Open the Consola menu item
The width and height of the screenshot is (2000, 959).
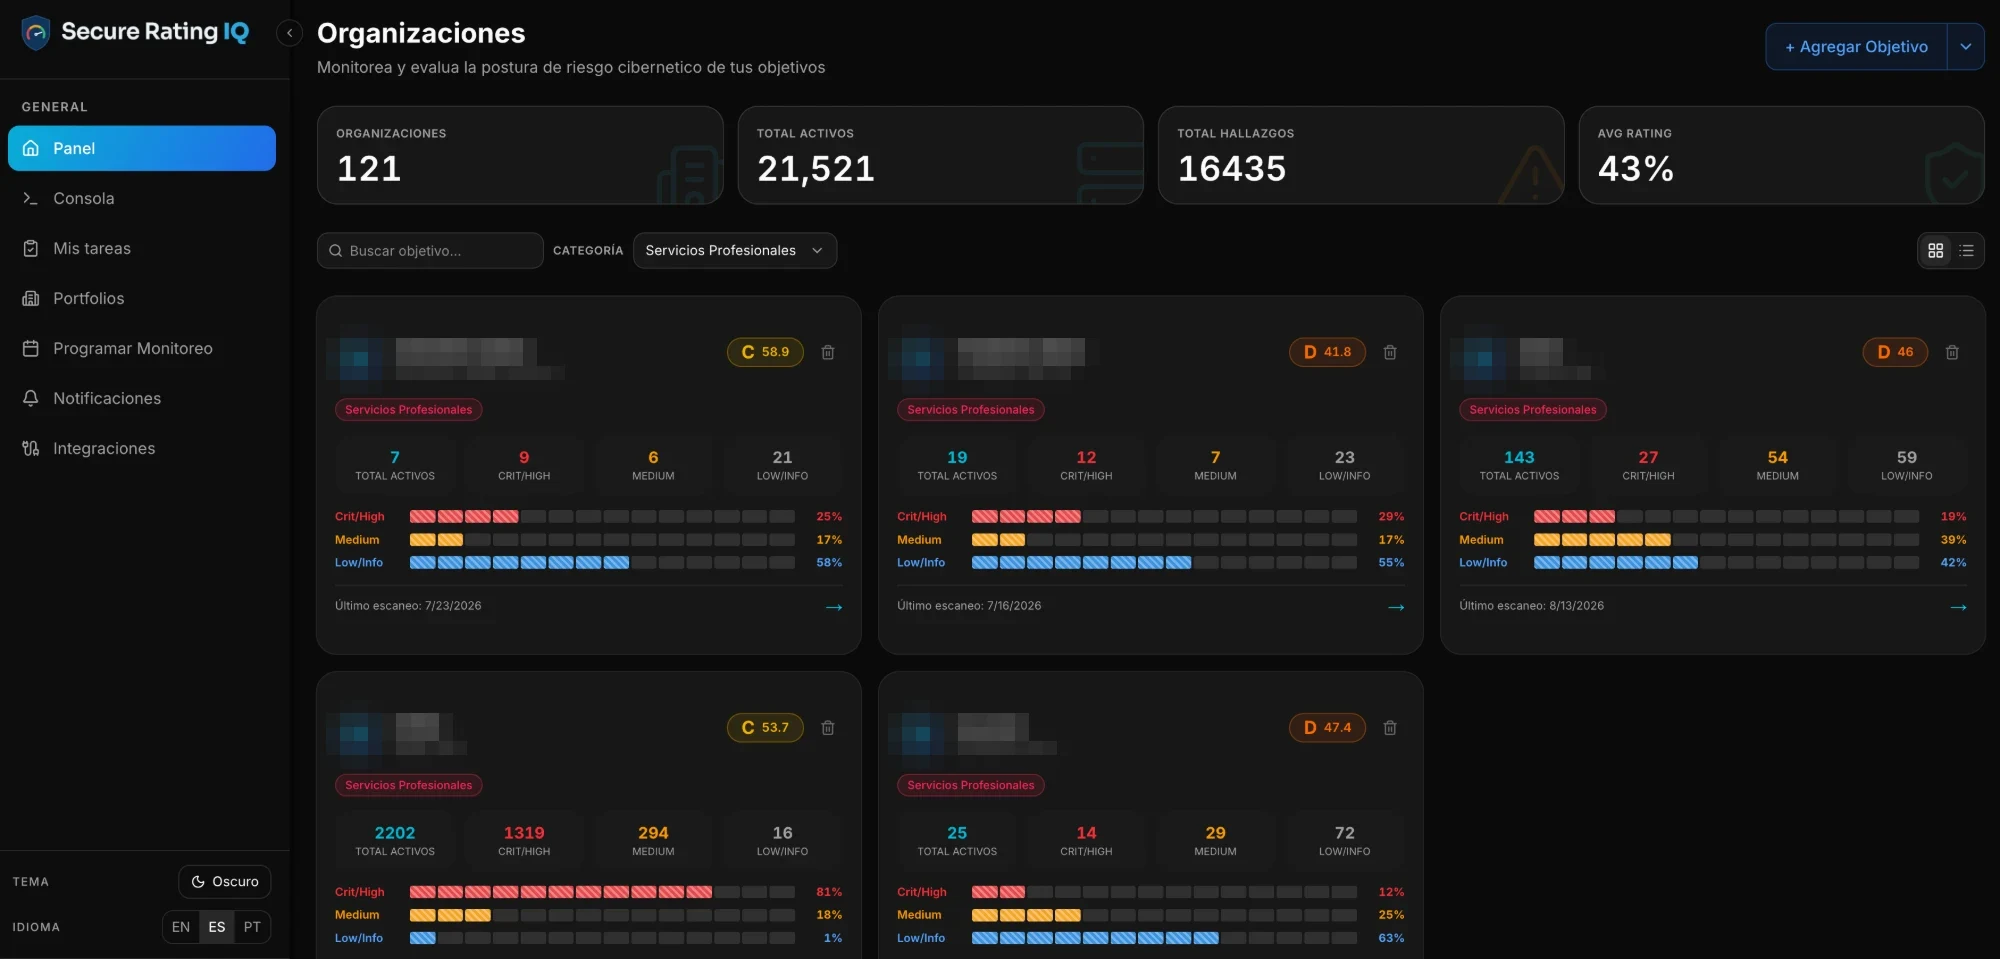[x=142, y=198]
